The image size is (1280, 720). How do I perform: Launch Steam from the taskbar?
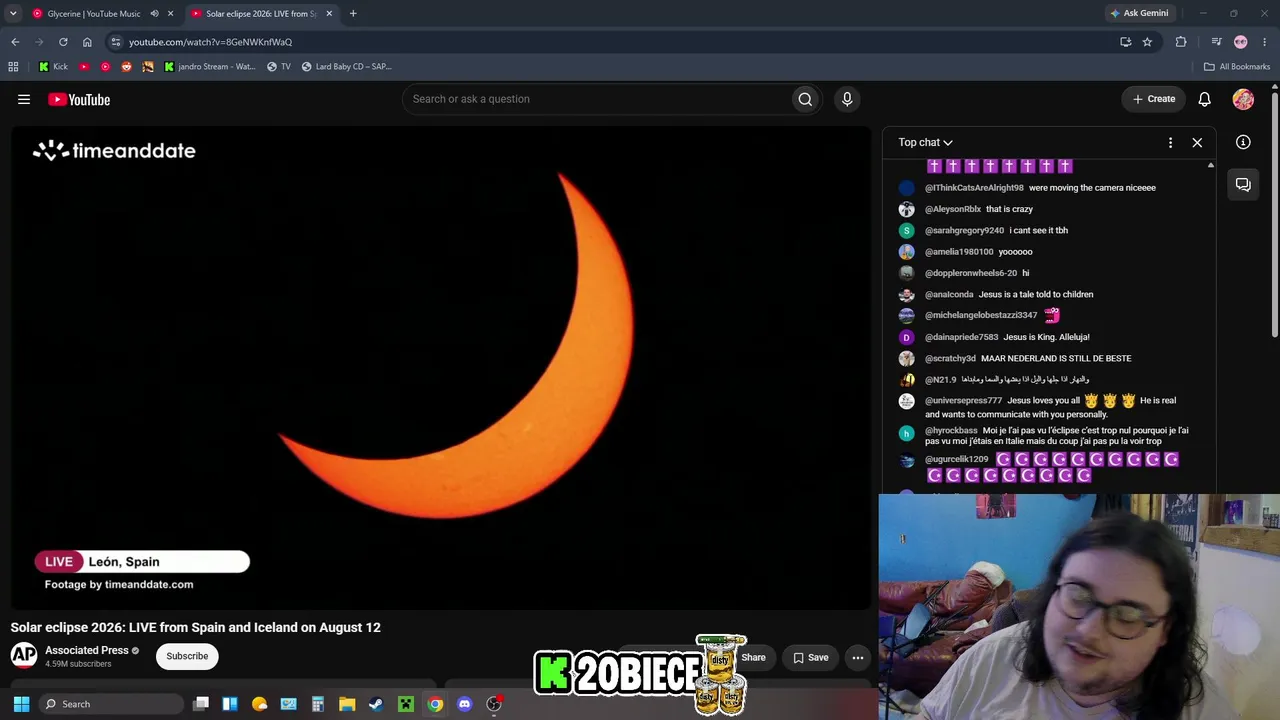click(x=376, y=704)
